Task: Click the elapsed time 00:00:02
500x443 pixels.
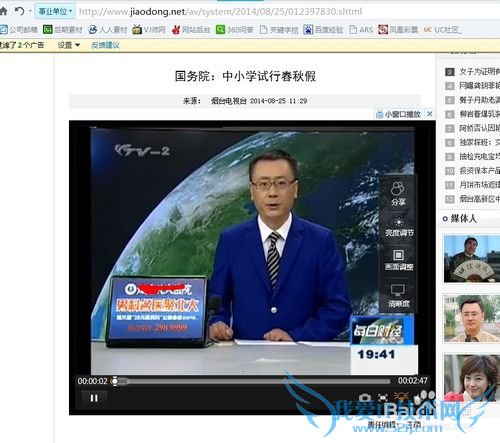Action: tap(92, 381)
